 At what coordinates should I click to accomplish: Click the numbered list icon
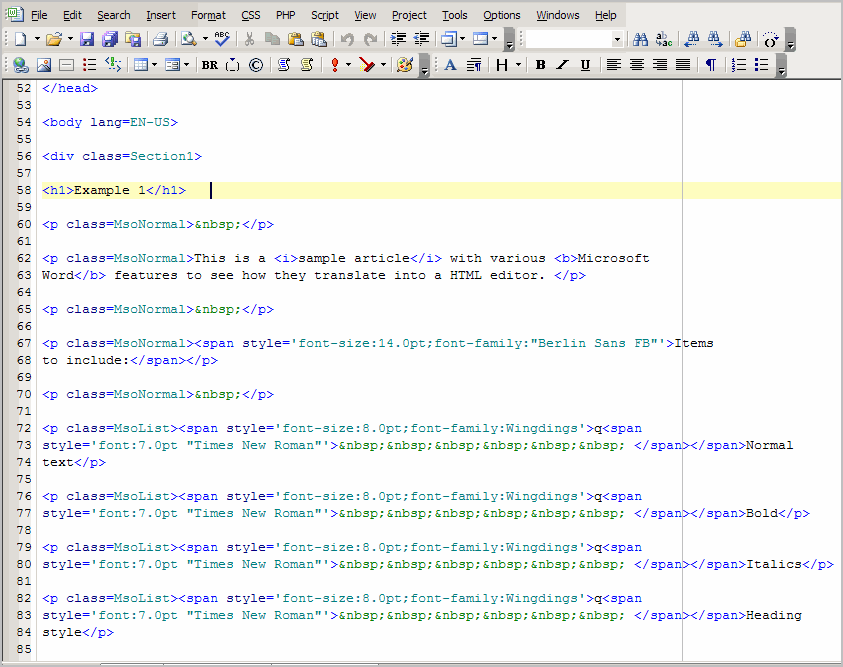click(x=739, y=65)
